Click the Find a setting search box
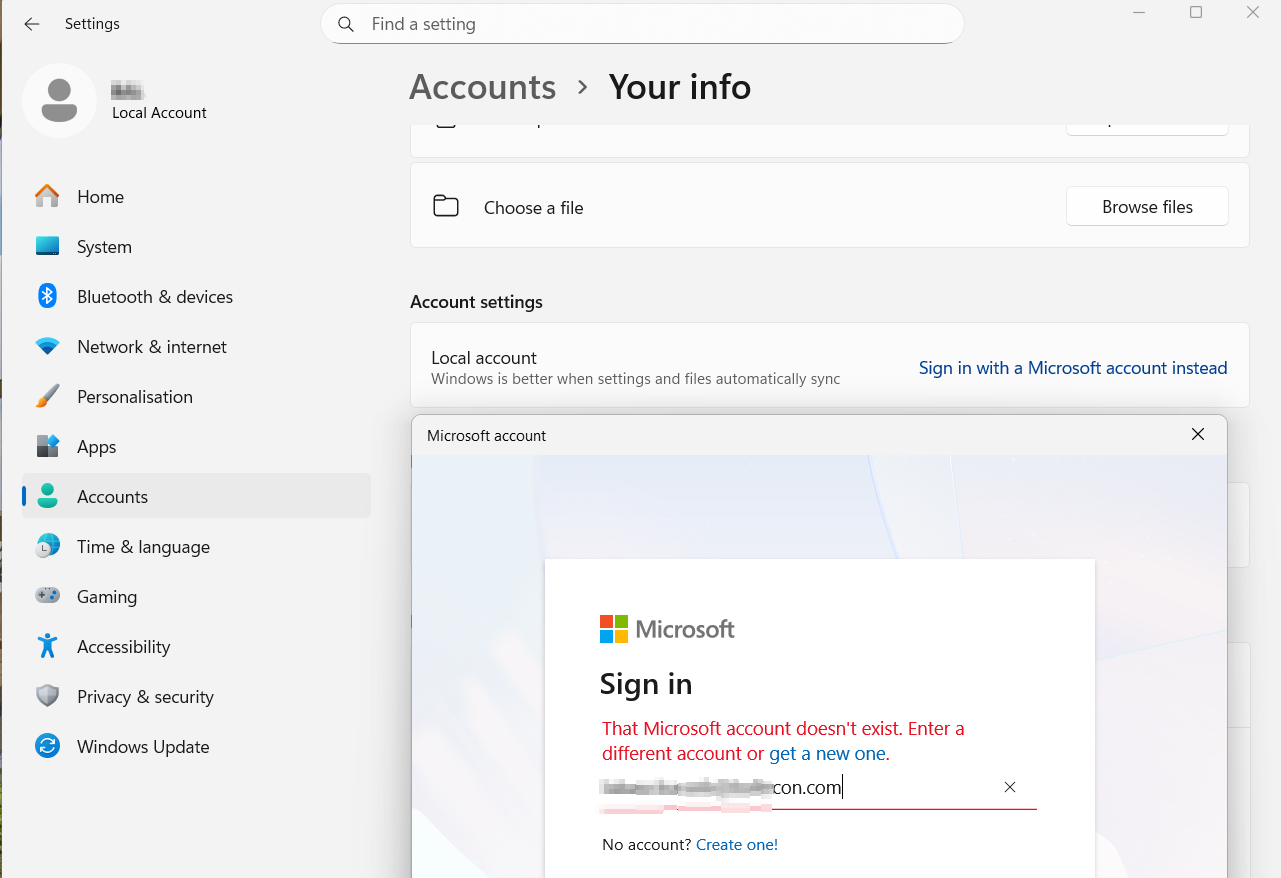Viewport: 1281px width, 878px height. coord(642,24)
